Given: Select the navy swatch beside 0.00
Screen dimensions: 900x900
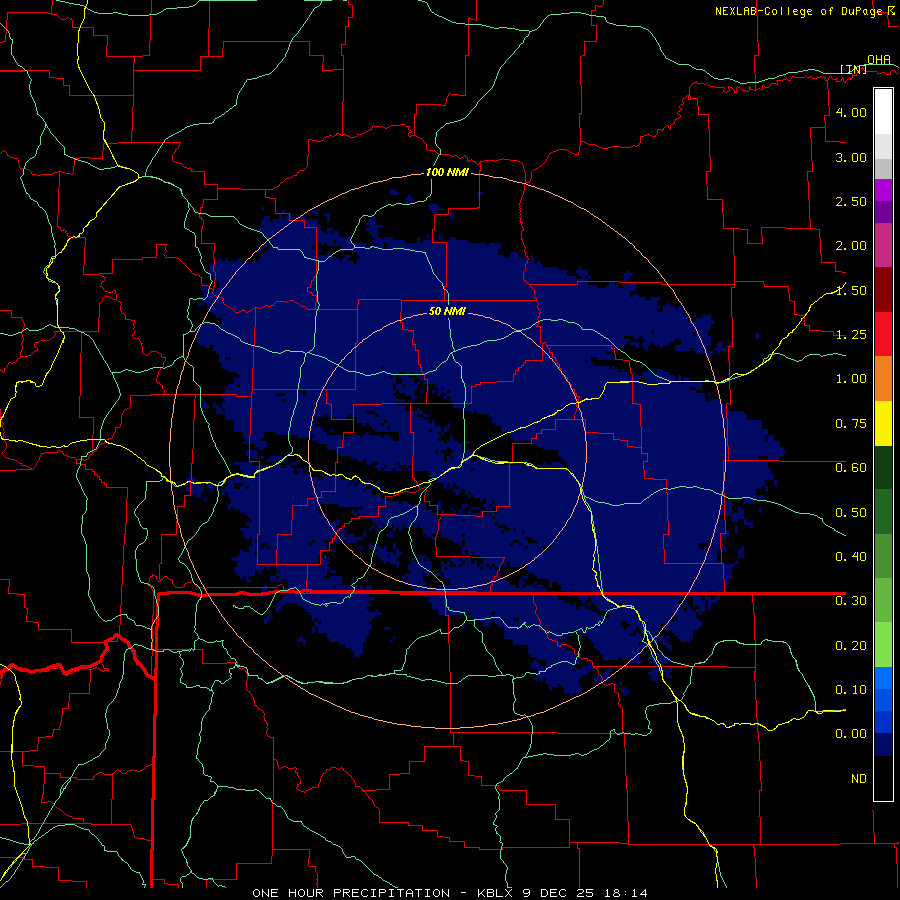Looking at the screenshot, I should point(883,744).
